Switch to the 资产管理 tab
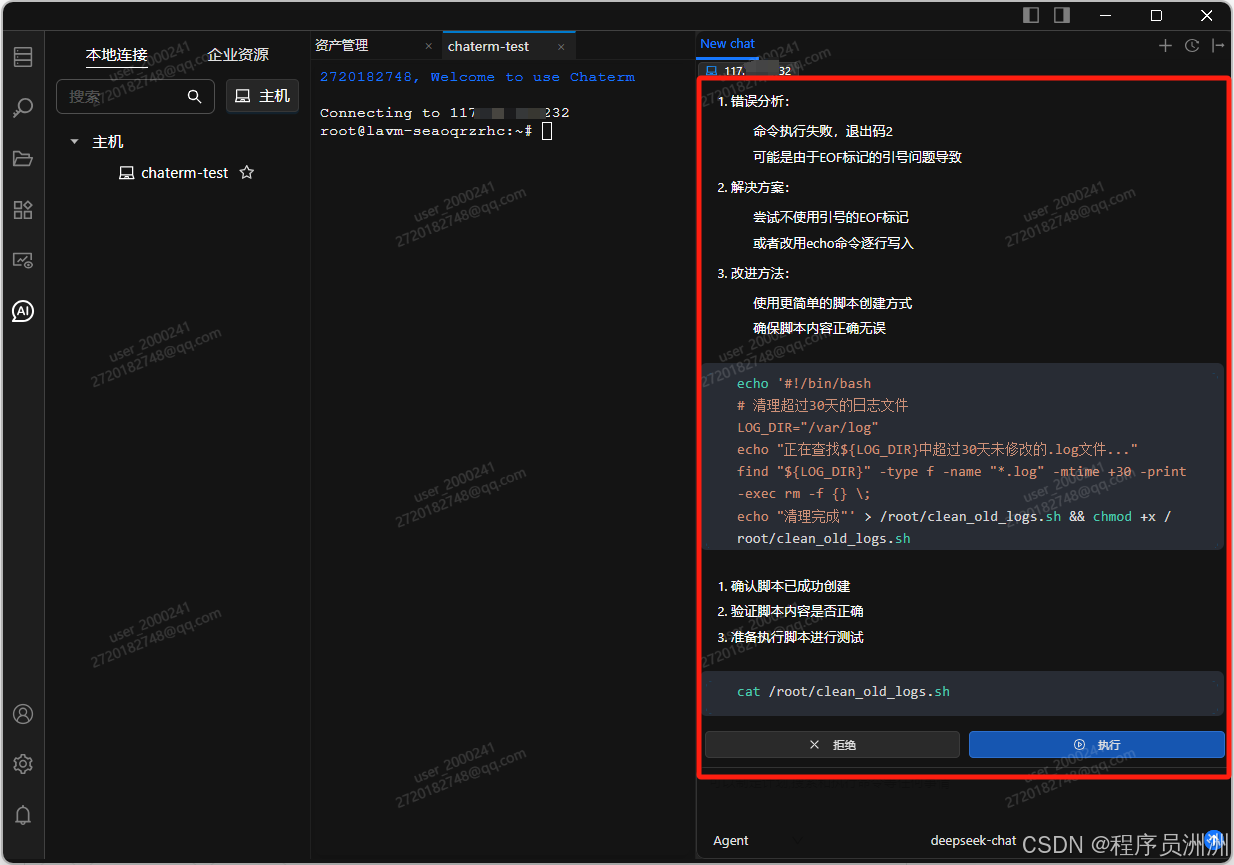The height and width of the screenshot is (865, 1234). coord(342,44)
